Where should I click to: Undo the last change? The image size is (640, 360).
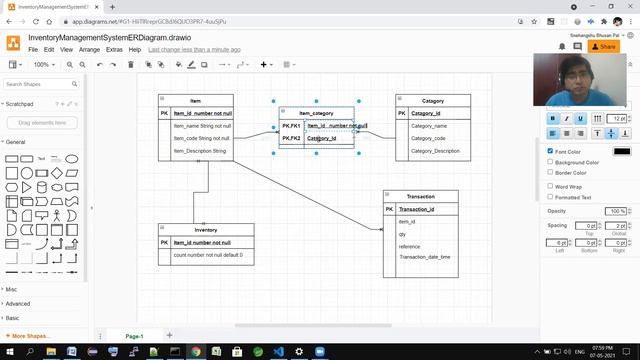(100, 64)
